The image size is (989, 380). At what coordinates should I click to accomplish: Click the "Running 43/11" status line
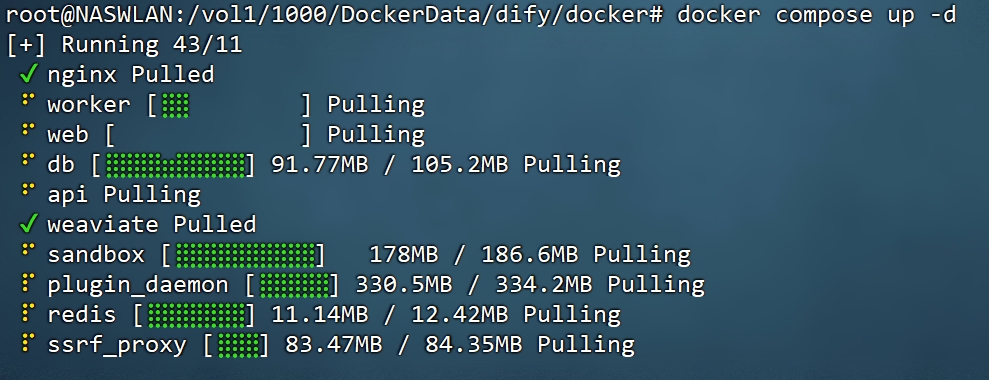click(124, 45)
